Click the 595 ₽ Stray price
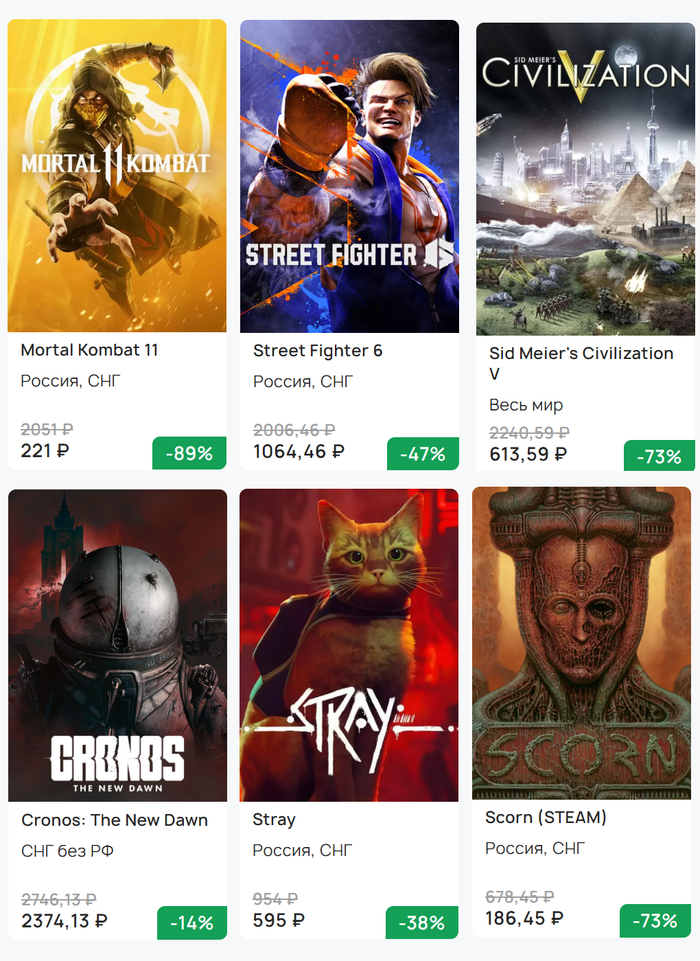700x961 pixels. click(279, 920)
